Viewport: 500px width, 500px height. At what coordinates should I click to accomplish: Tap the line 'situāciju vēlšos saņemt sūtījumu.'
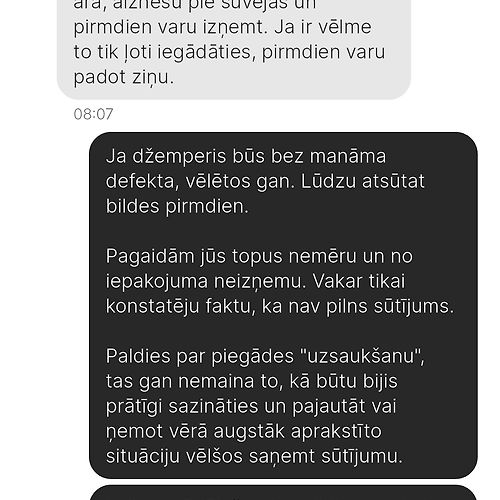[x=254, y=456]
